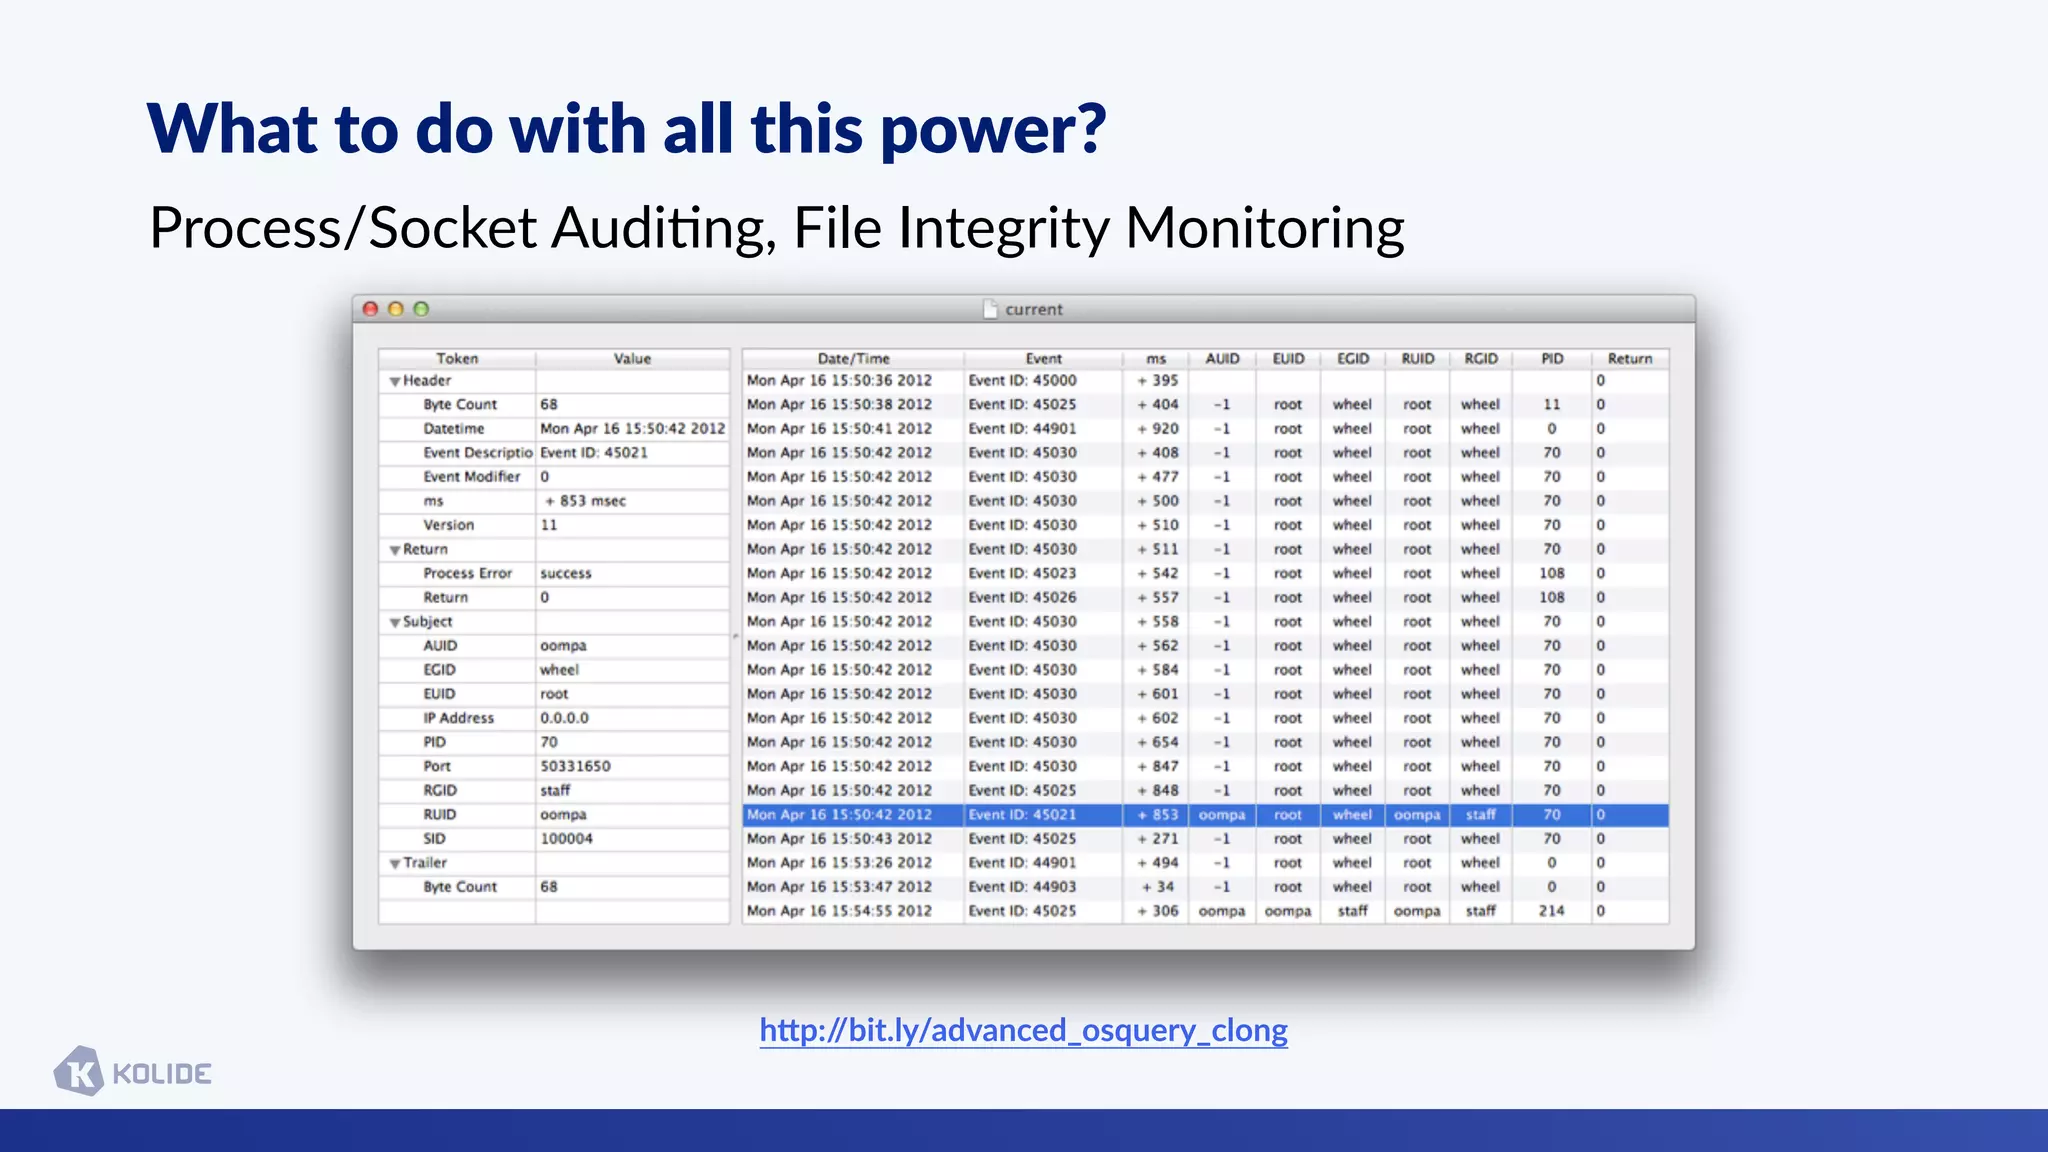Sort by the Event column header

point(1043,358)
